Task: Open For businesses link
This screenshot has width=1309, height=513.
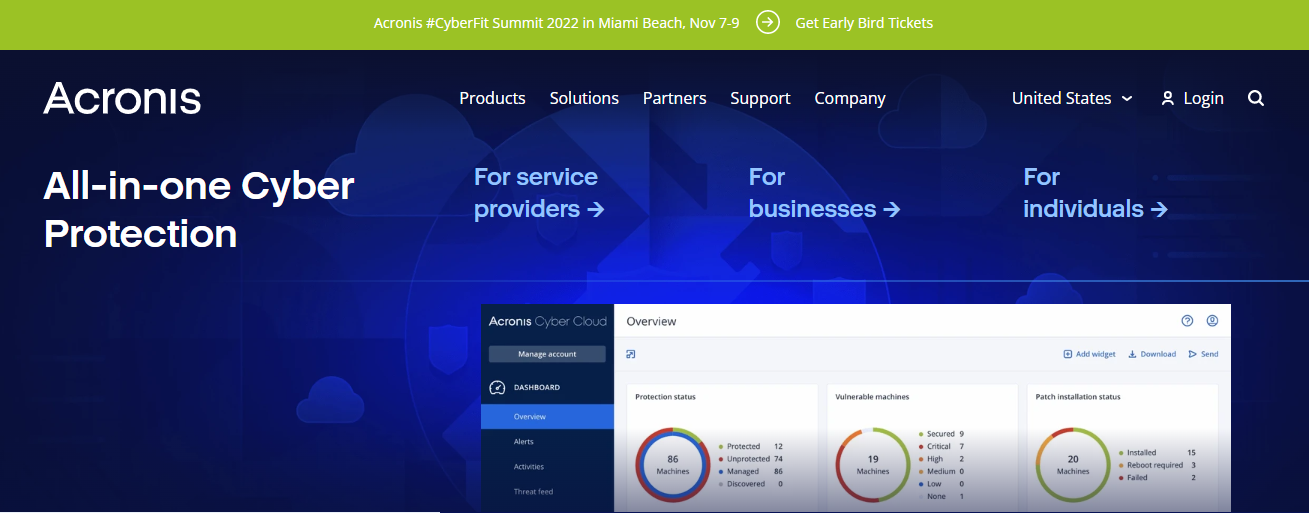Action: click(824, 193)
